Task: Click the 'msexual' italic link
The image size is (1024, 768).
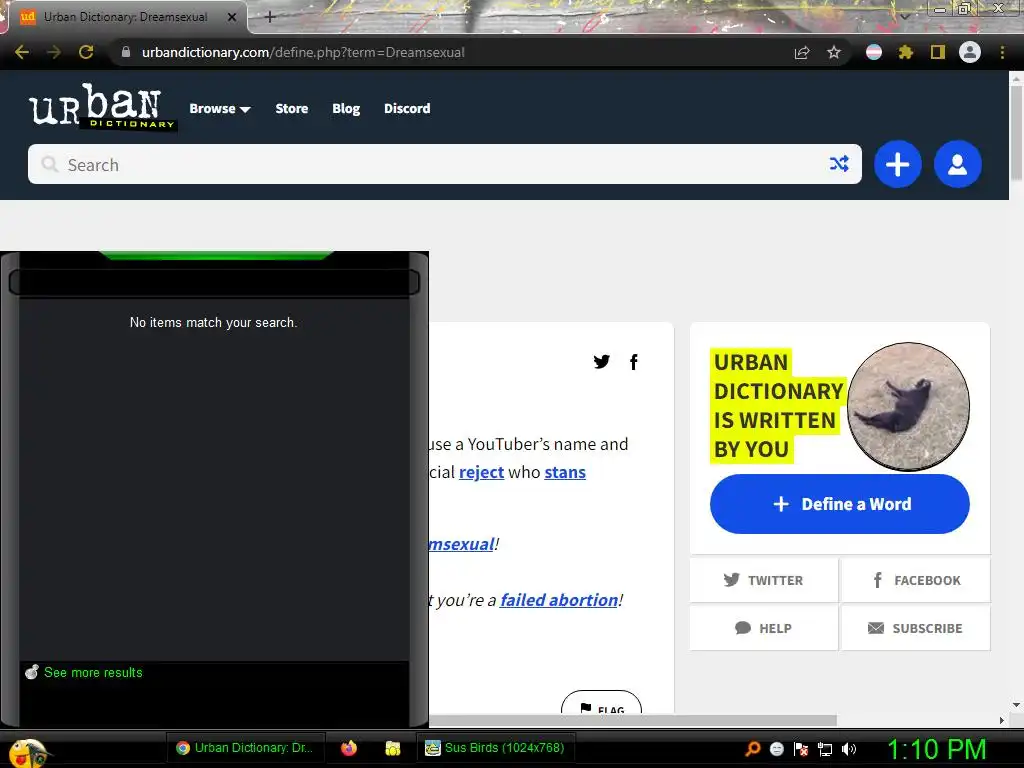Action: point(461,544)
